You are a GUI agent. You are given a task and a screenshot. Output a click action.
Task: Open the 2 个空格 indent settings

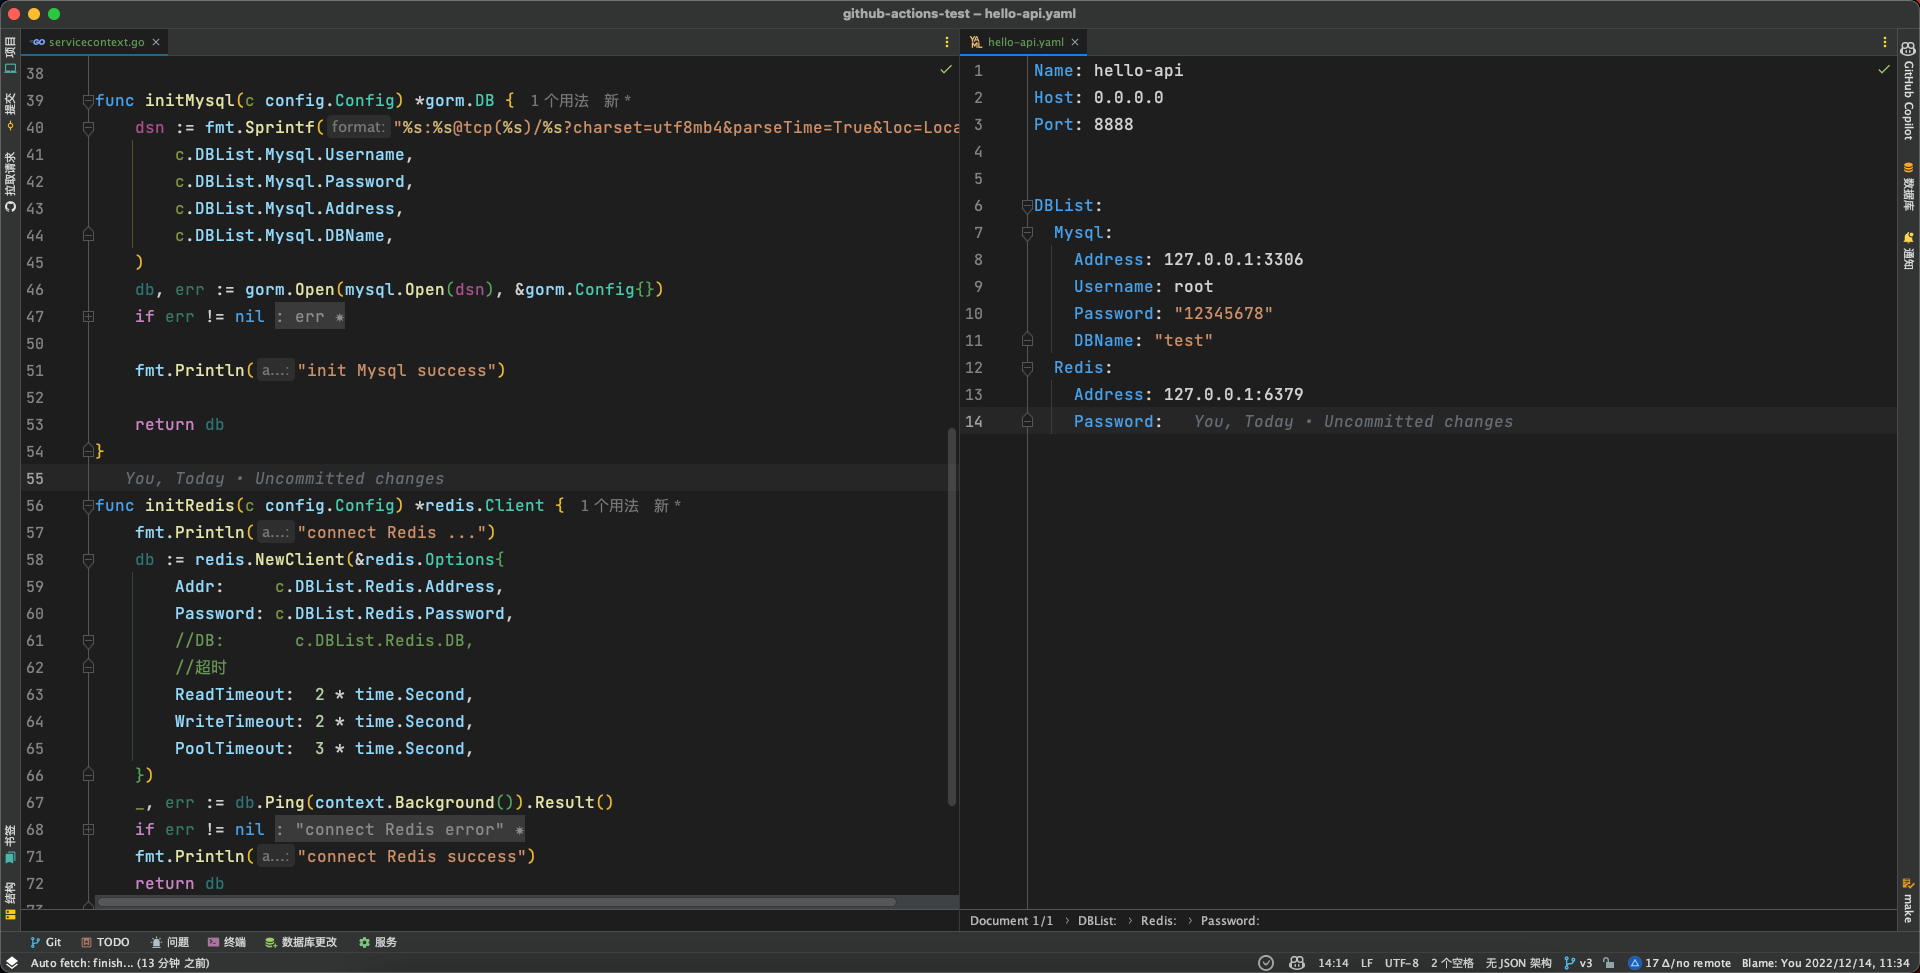pos(1452,963)
